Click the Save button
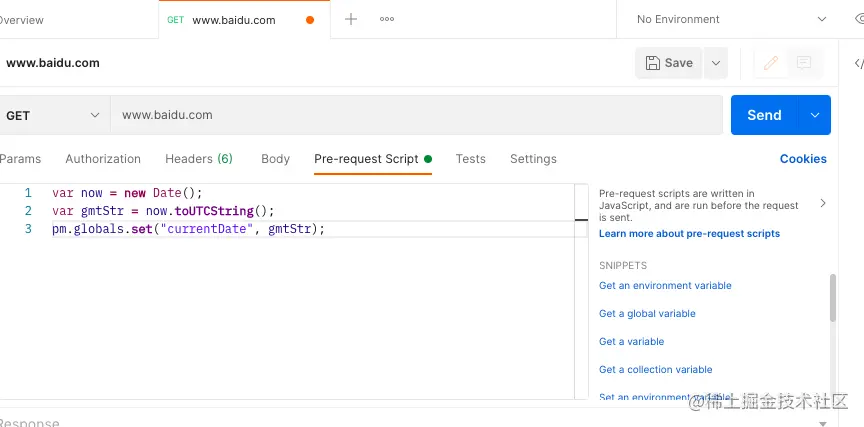The height and width of the screenshot is (427, 864). [x=669, y=63]
